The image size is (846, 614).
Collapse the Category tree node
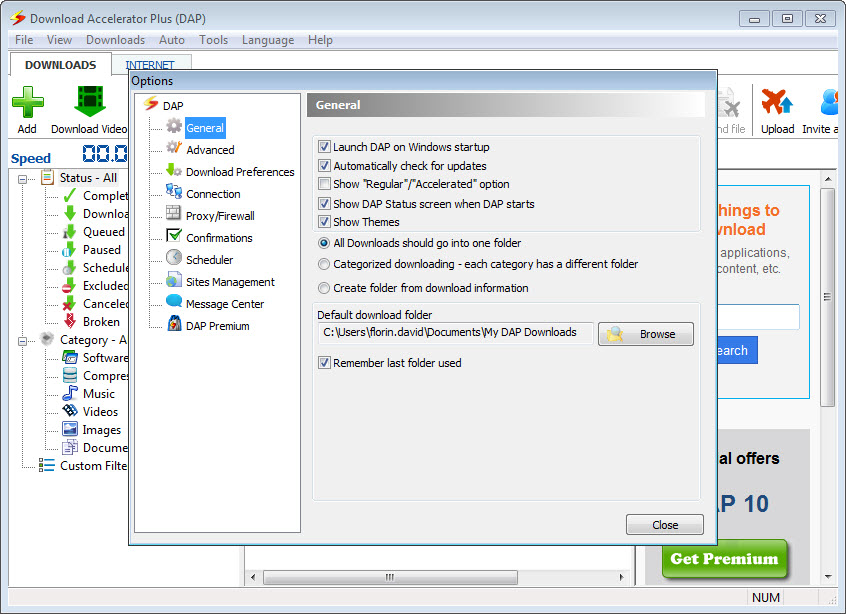(23, 341)
